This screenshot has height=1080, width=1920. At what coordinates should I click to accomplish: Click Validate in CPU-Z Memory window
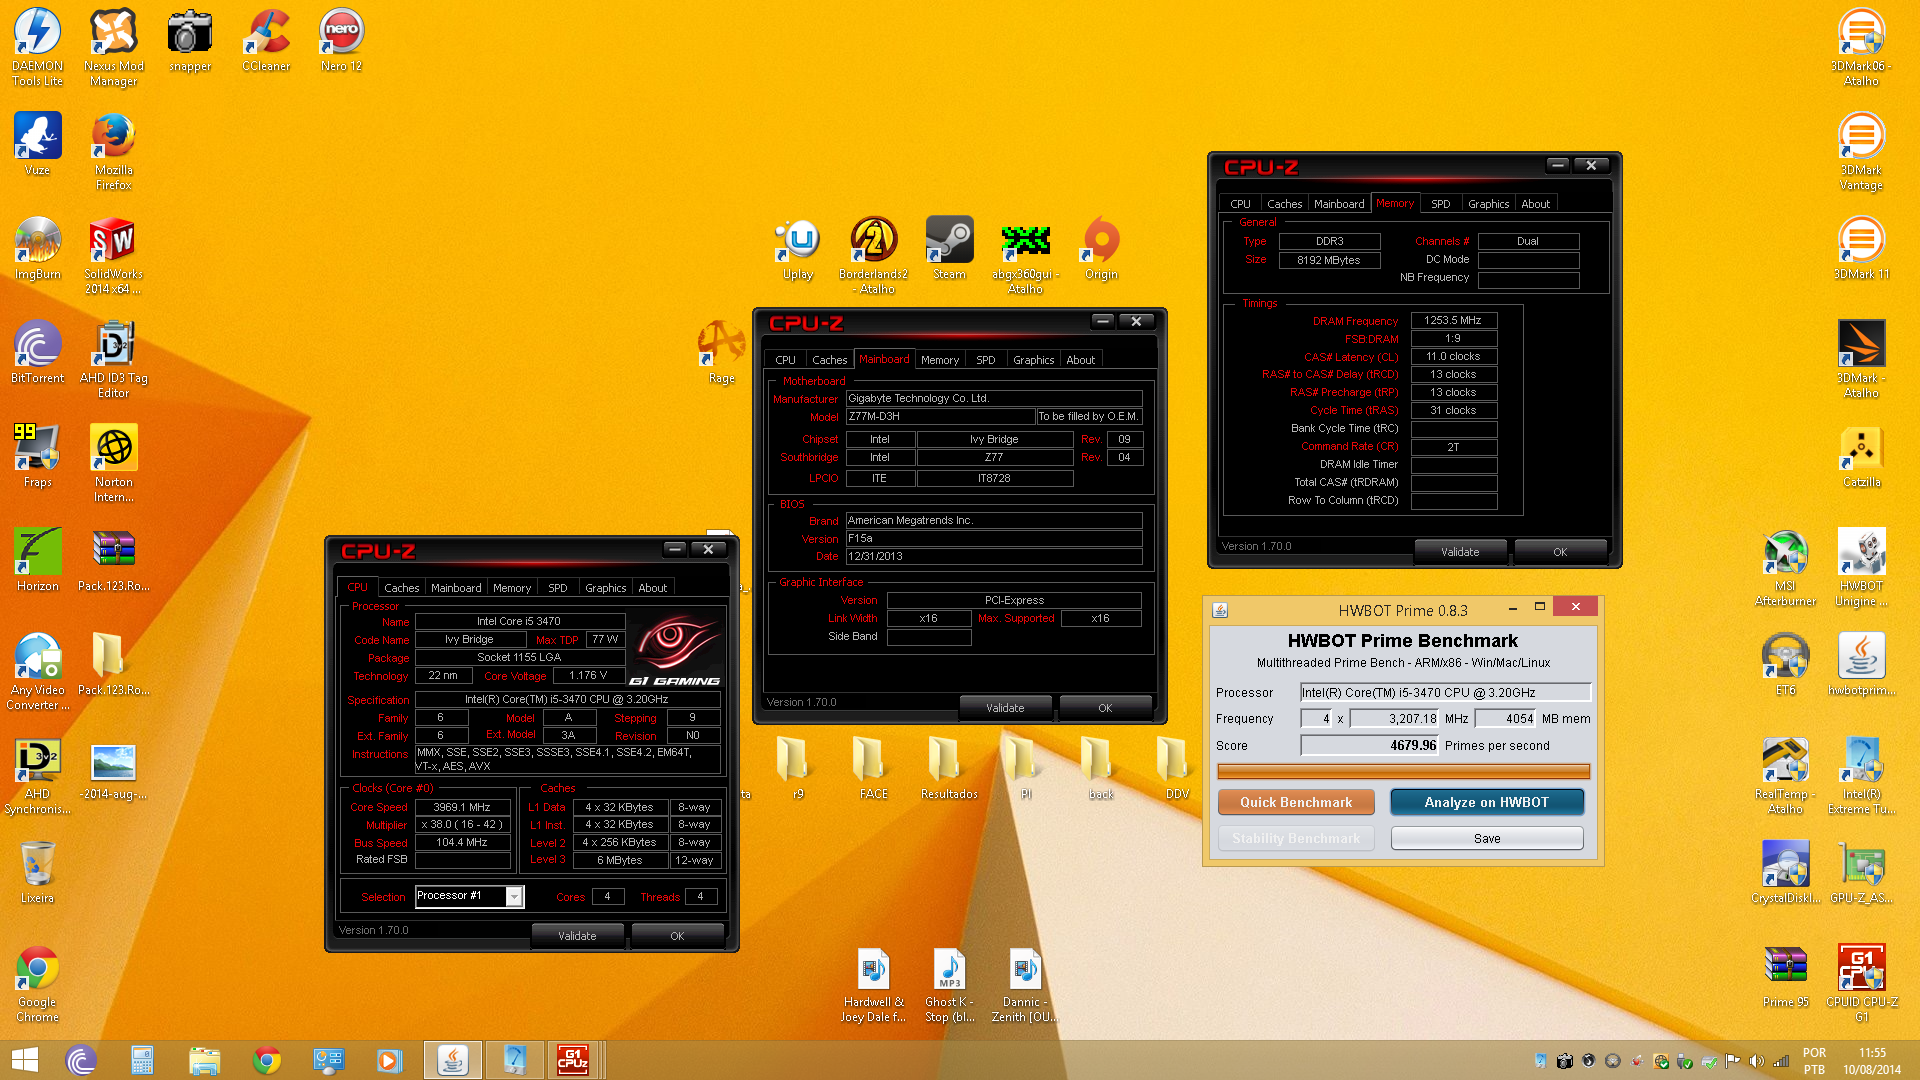pyautogui.click(x=1460, y=552)
